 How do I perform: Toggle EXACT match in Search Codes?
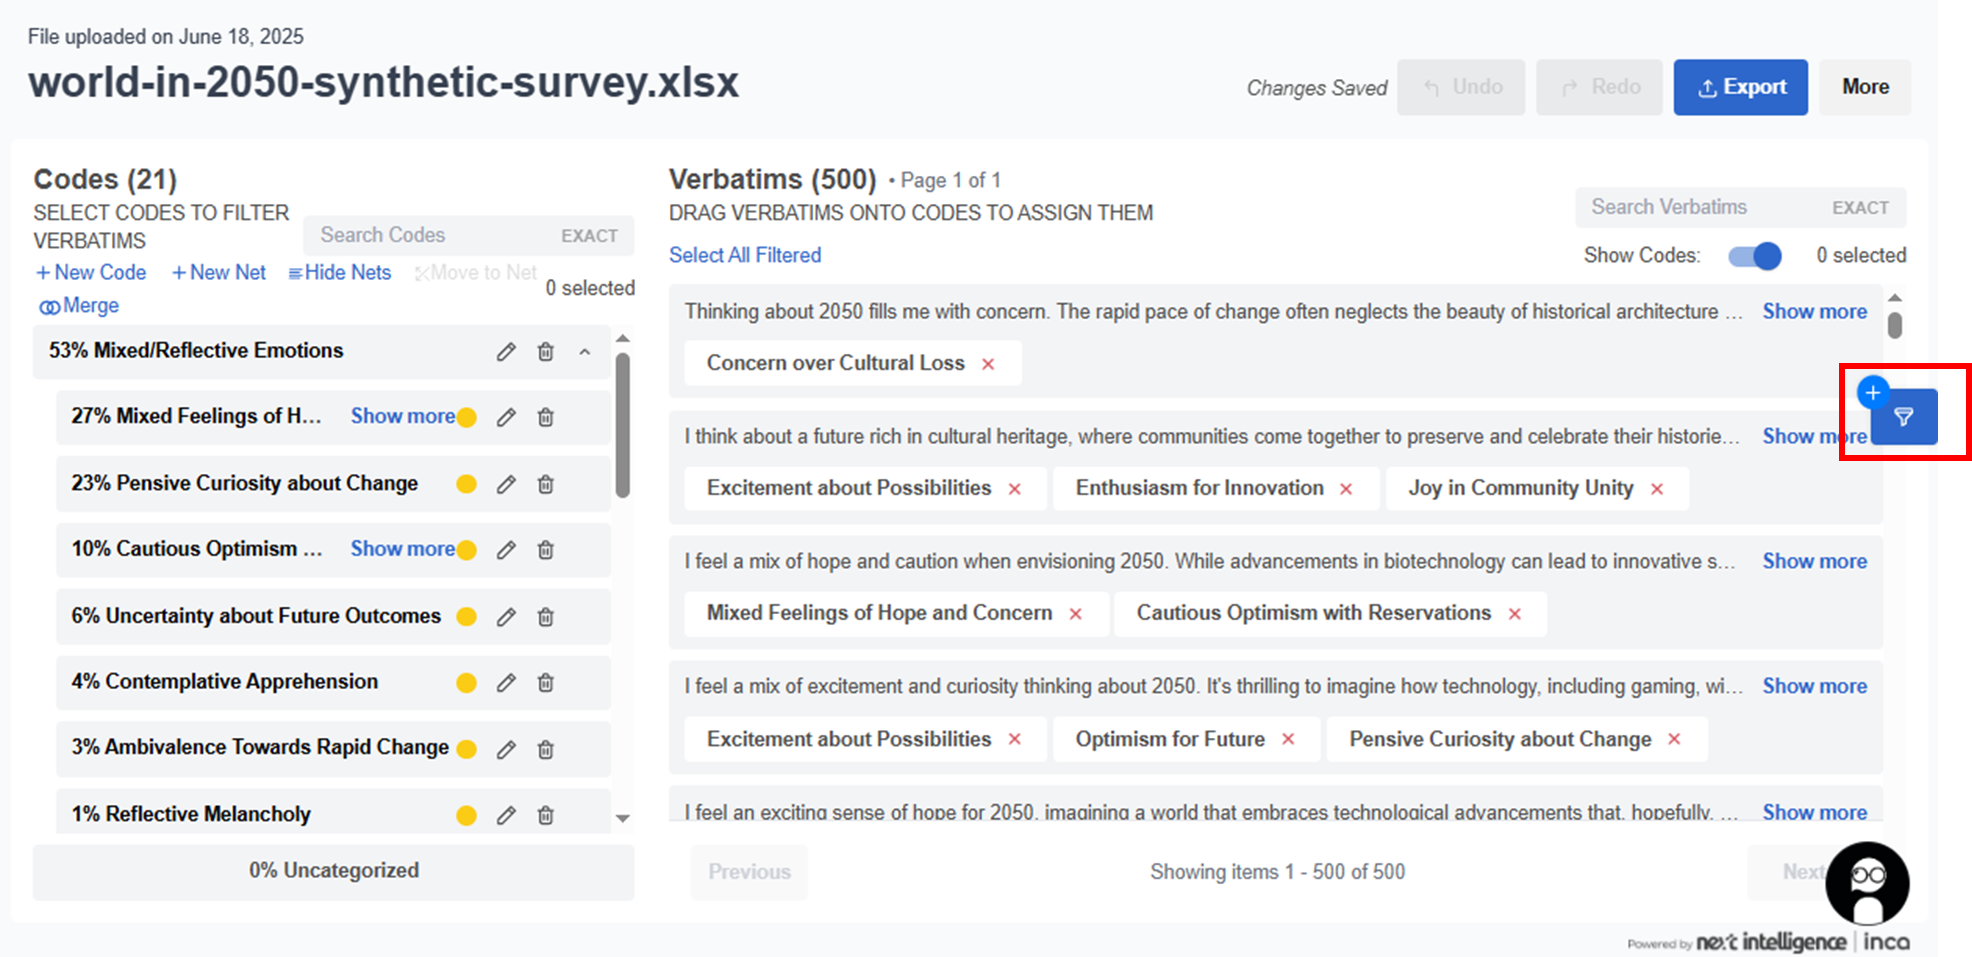(x=589, y=236)
